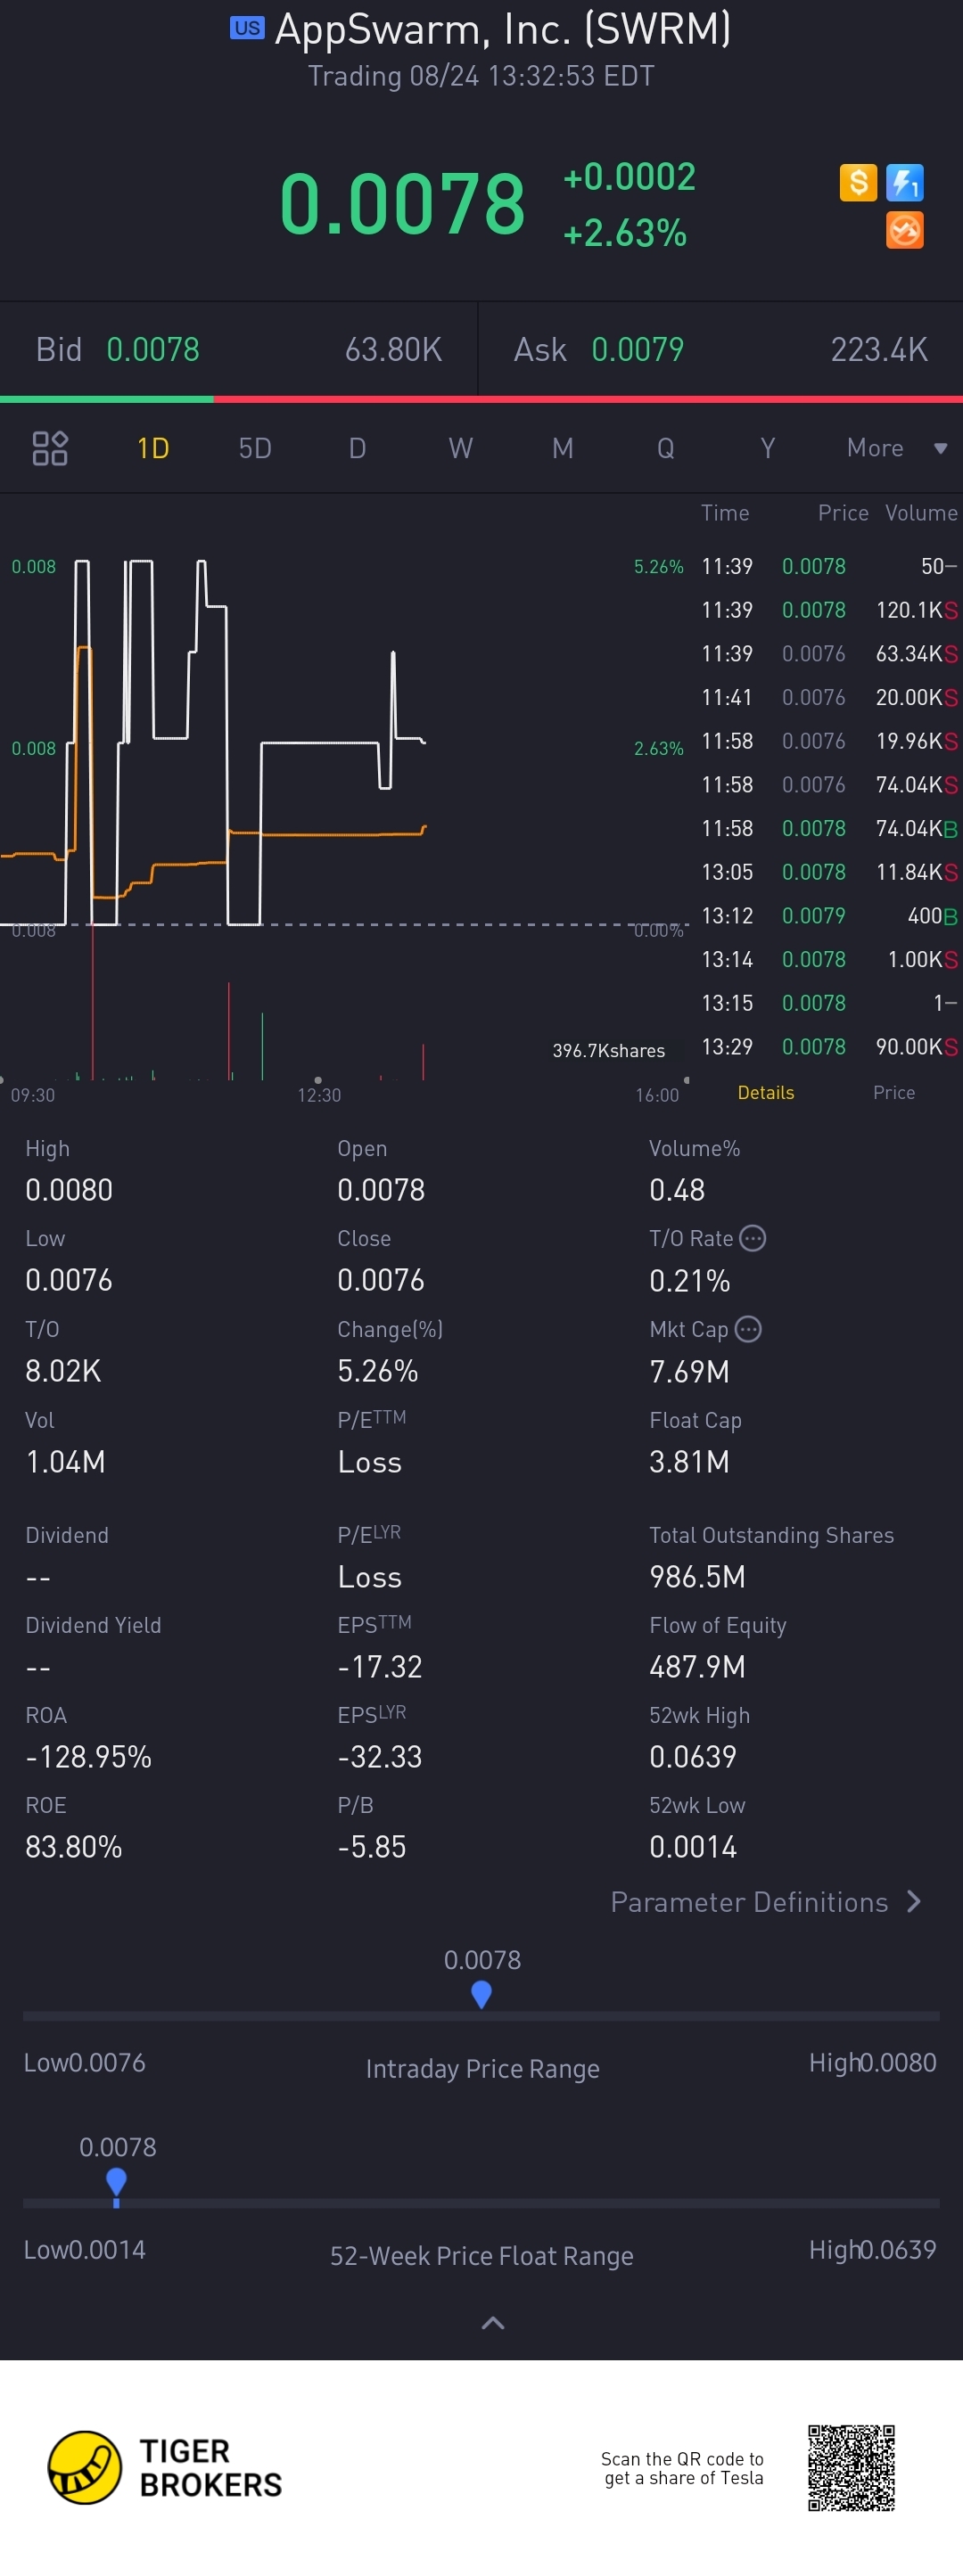Select the 13:05 trade row
The width and height of the screenshot is (963, 2576).
click(829, 871)
